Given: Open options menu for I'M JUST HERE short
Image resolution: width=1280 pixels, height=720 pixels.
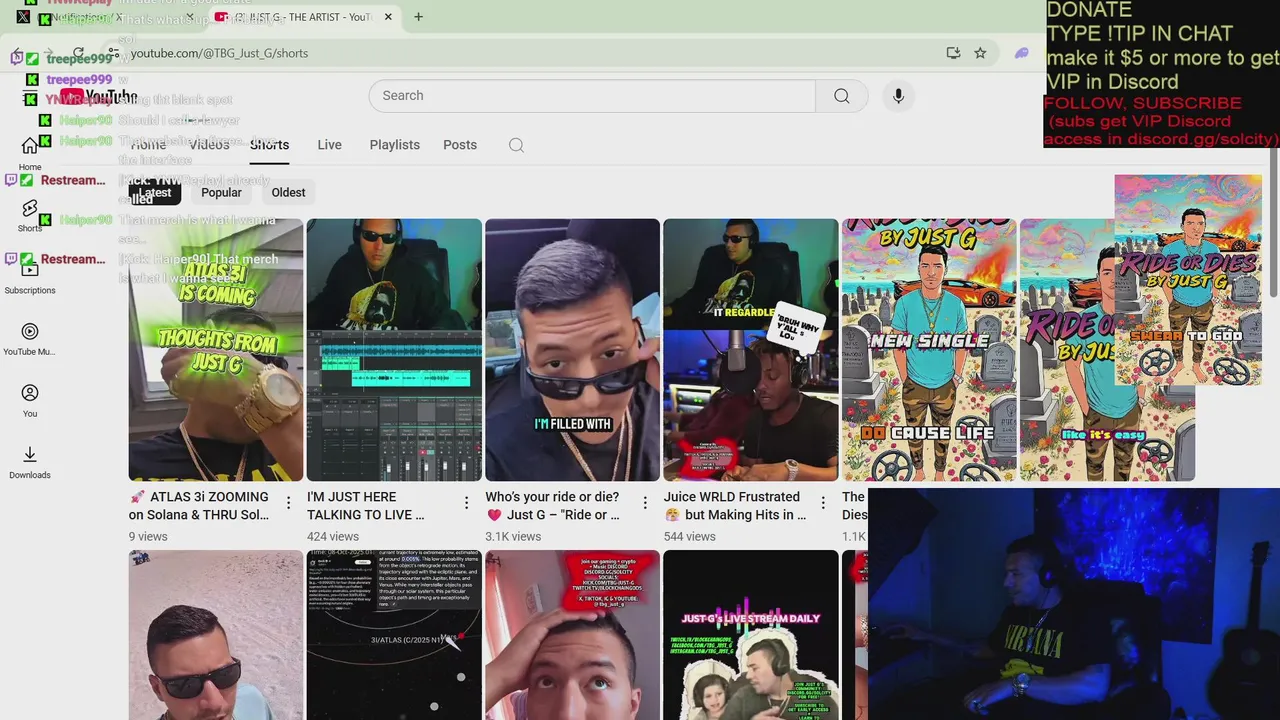Looking at the screenshot, I should pyautogui.click(x=467, y=503).
